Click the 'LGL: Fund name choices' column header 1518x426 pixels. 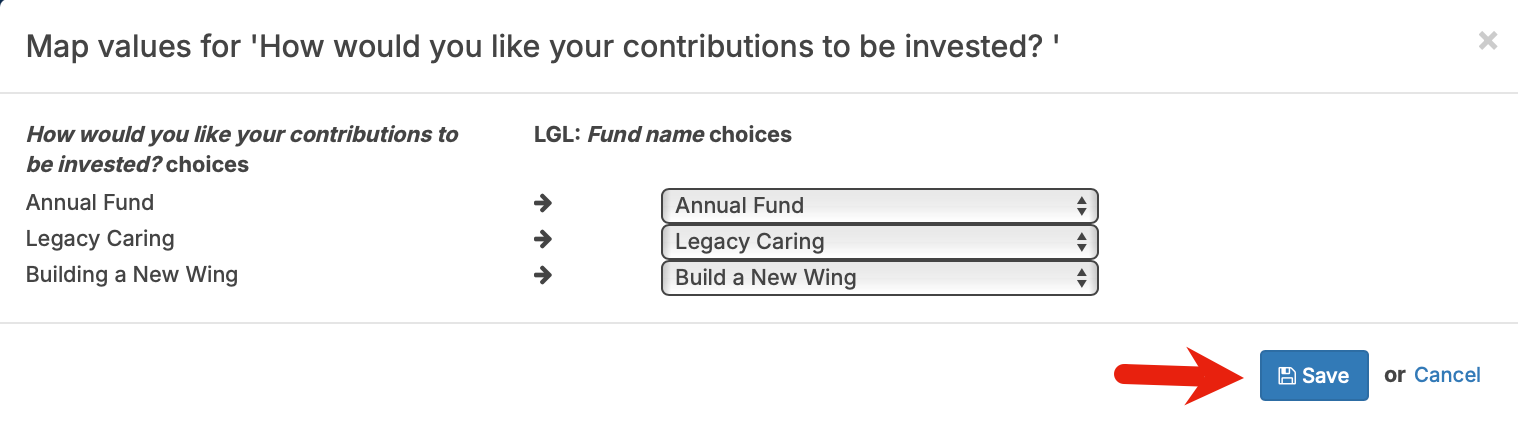pyautogui.click(x=663, y=134)
